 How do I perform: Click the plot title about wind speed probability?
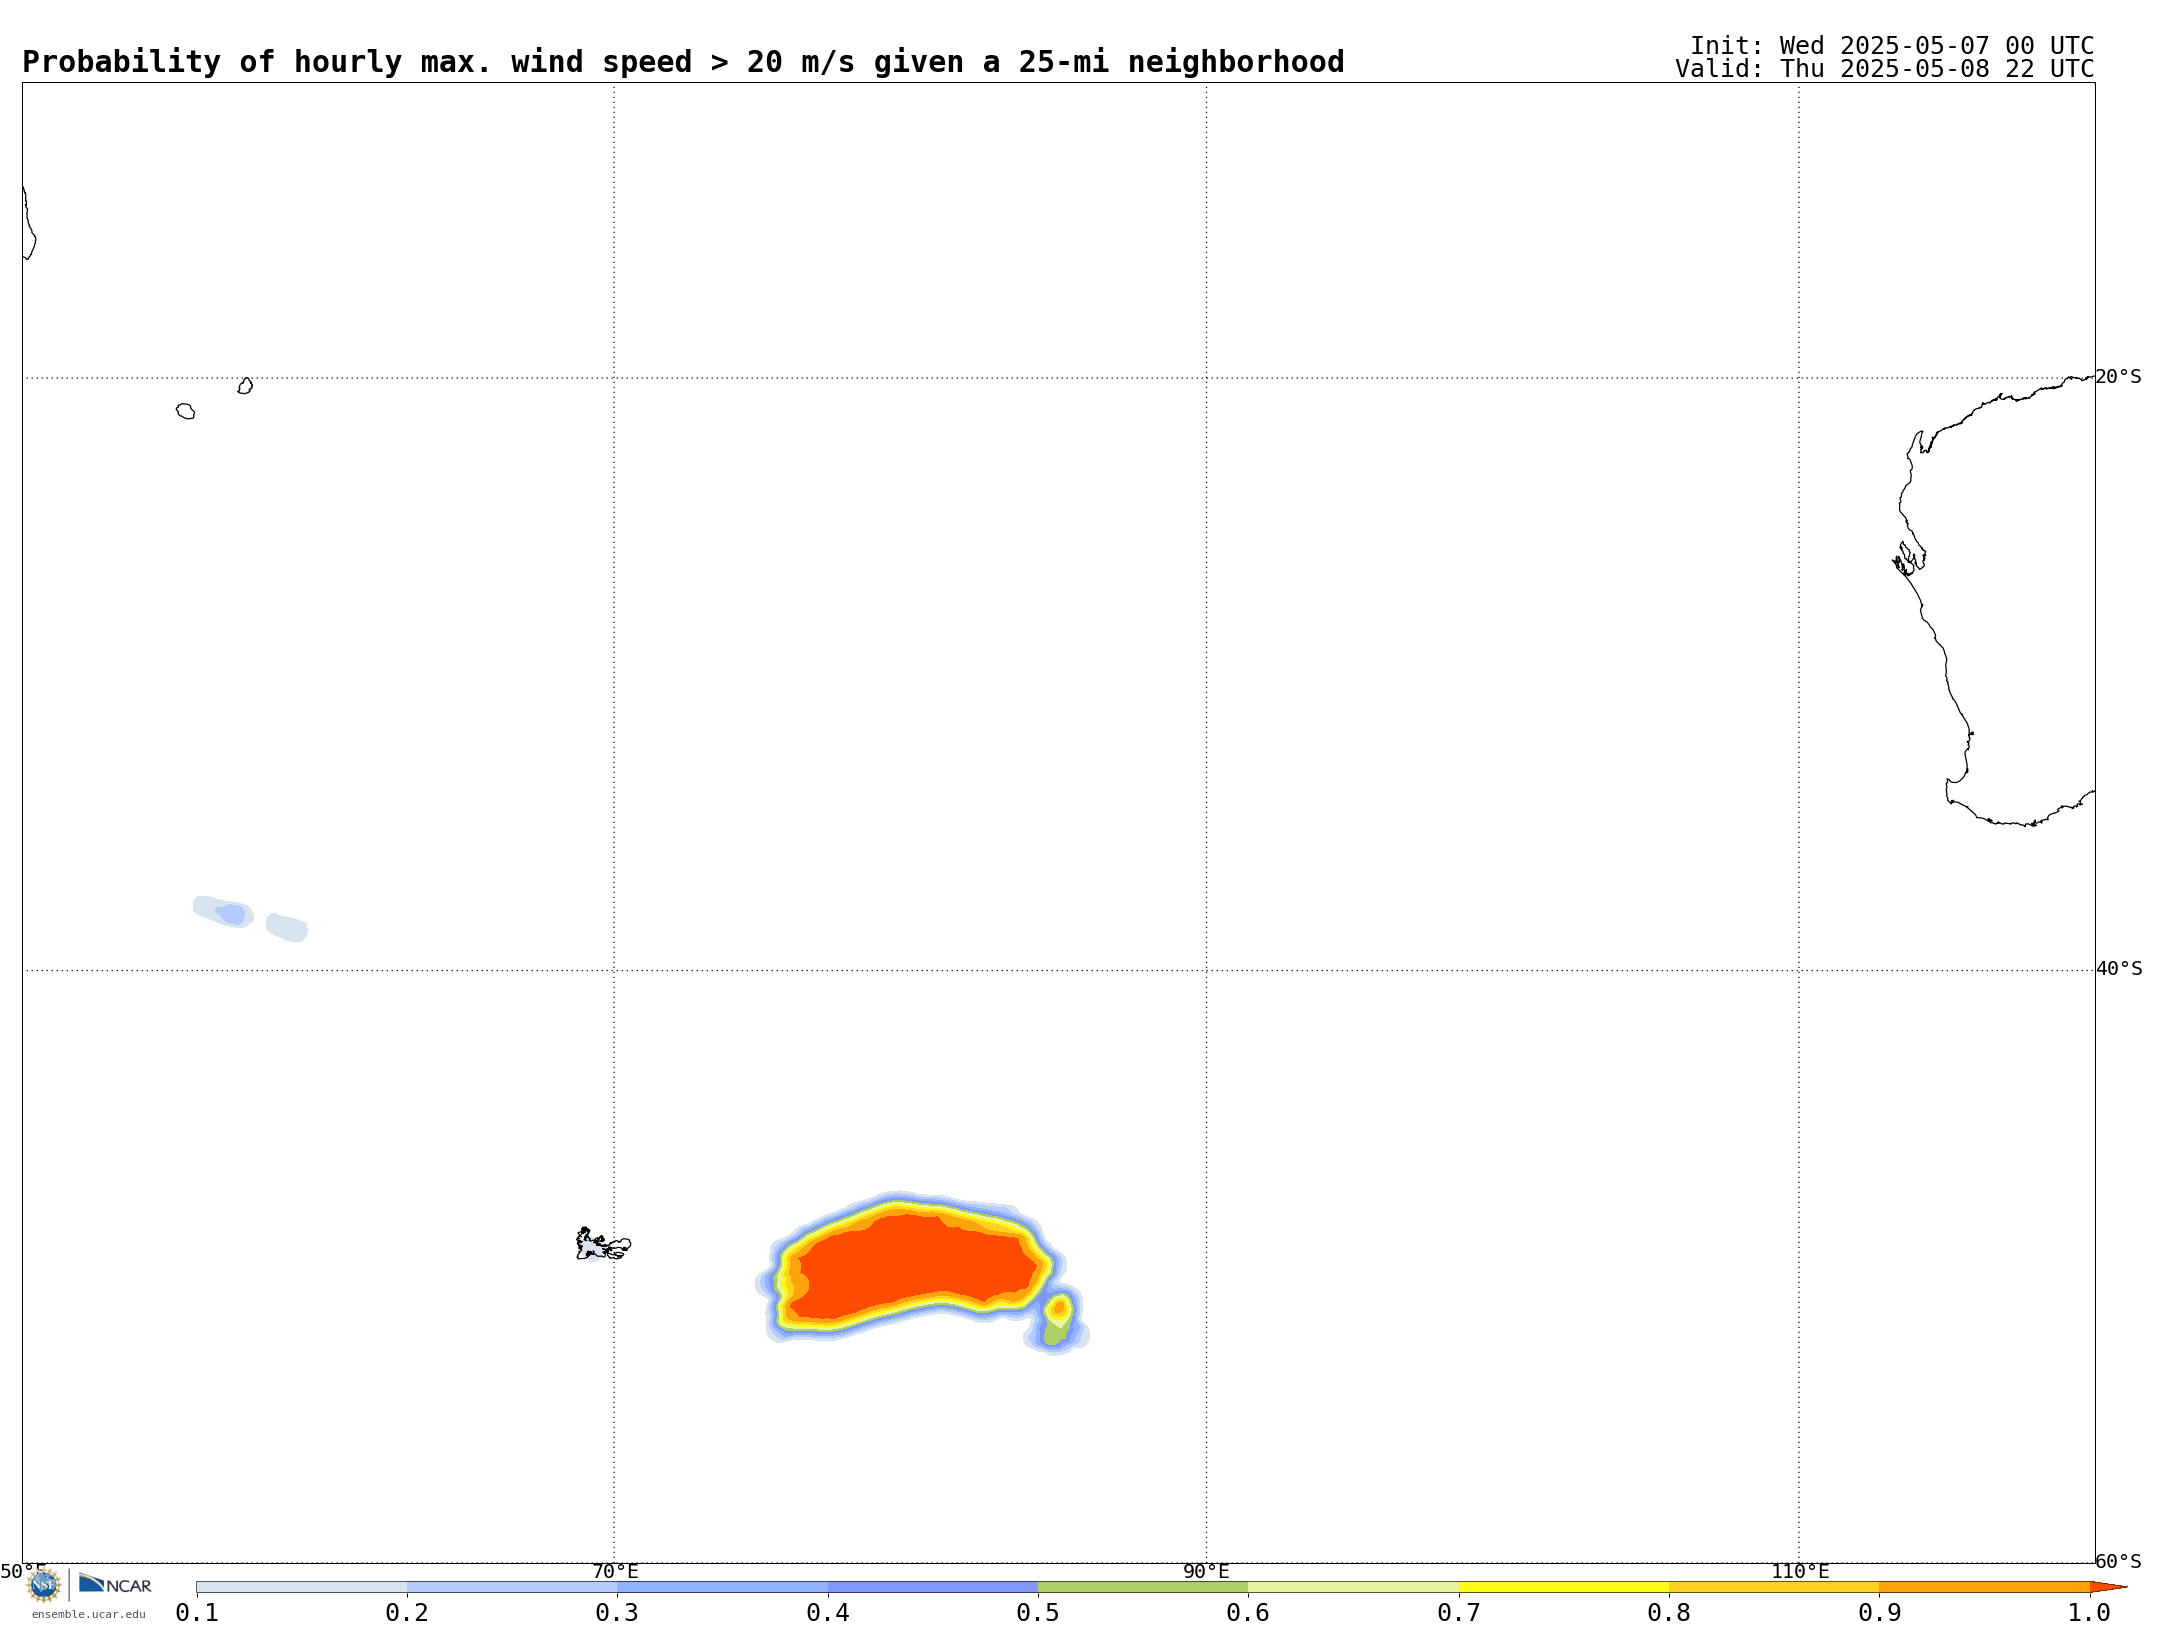[x=683, y=62]
